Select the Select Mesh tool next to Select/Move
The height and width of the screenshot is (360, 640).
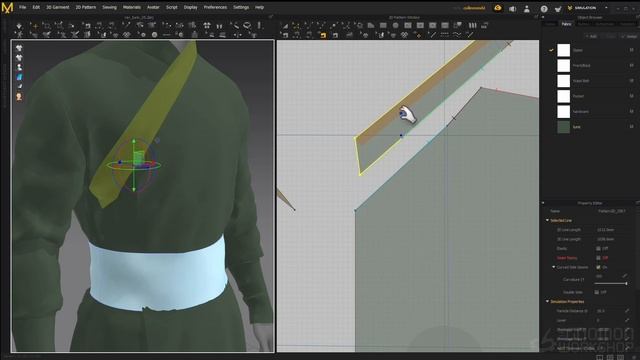tap(46, 26)
